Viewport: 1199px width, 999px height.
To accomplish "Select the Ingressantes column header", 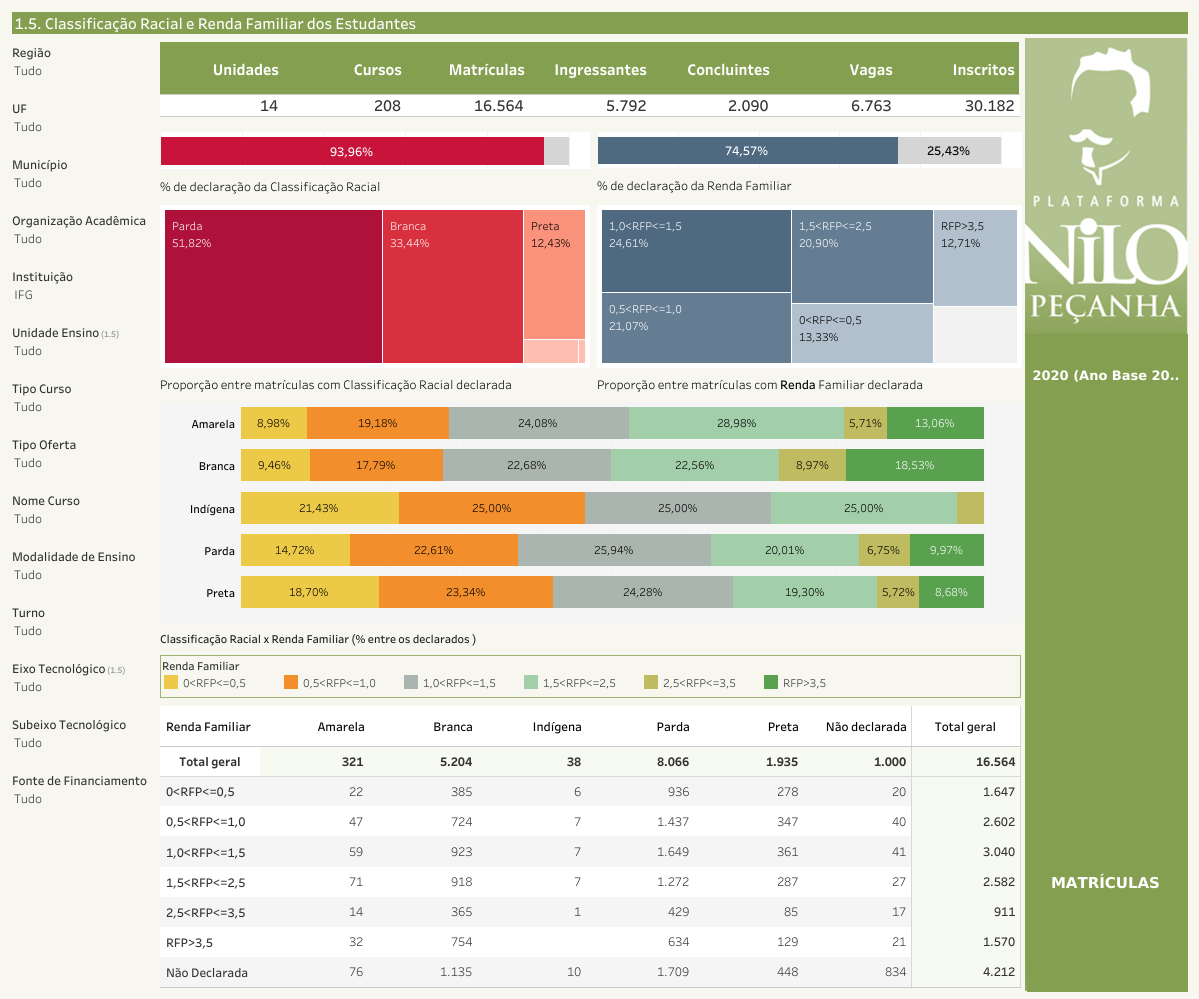I will pos(600,70).
